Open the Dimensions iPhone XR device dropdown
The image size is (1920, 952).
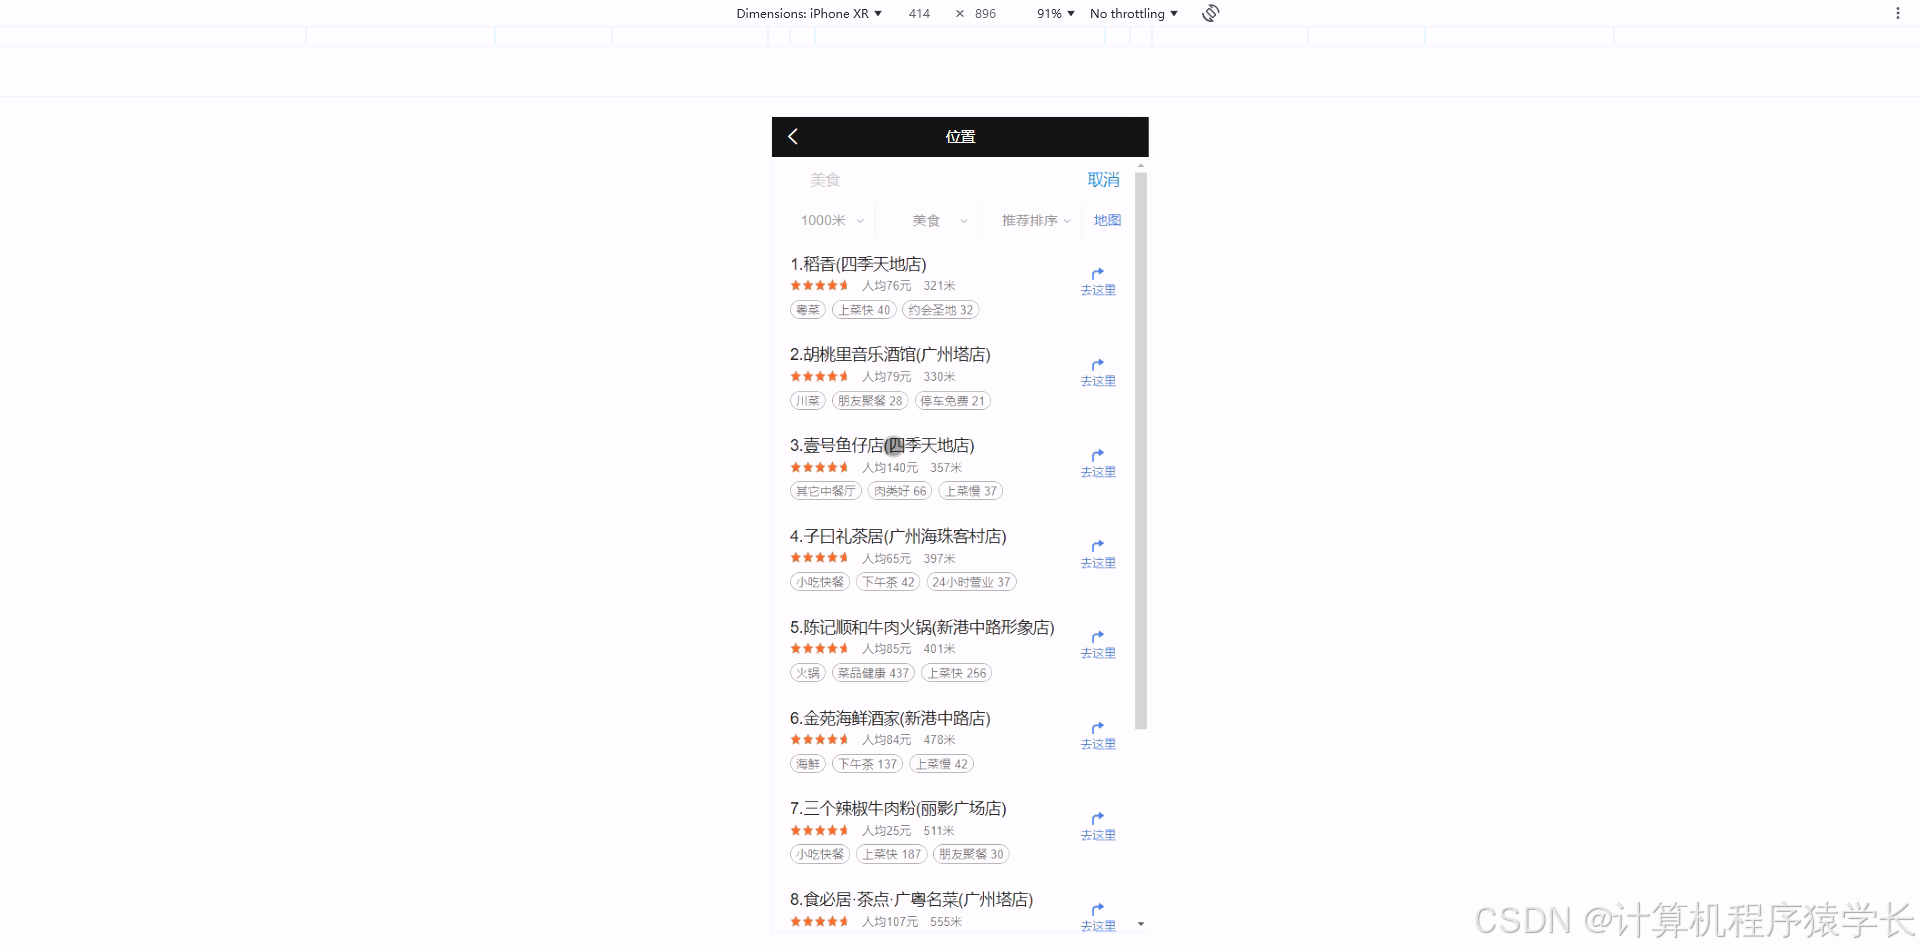(809, 13)
